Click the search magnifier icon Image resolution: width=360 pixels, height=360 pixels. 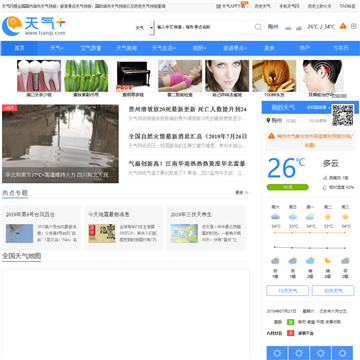pyautogui.click(x=258, y=27)
